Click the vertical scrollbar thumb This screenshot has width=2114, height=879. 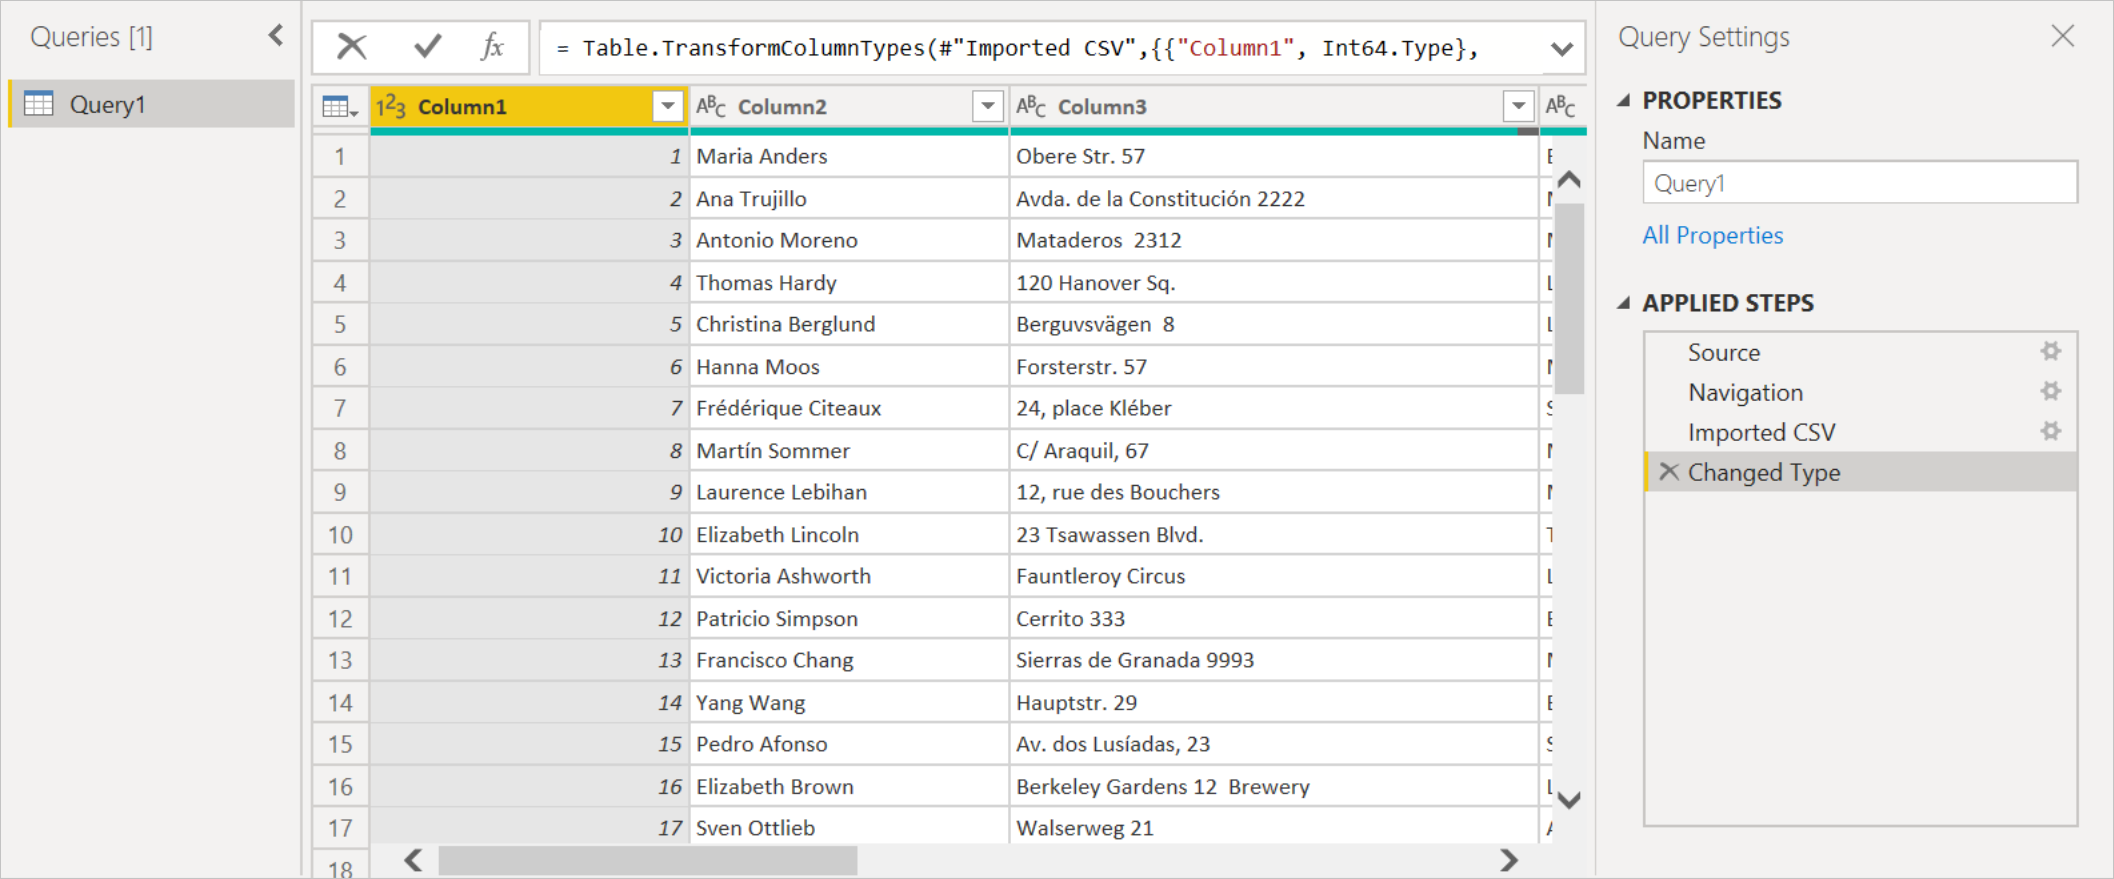1569,298
